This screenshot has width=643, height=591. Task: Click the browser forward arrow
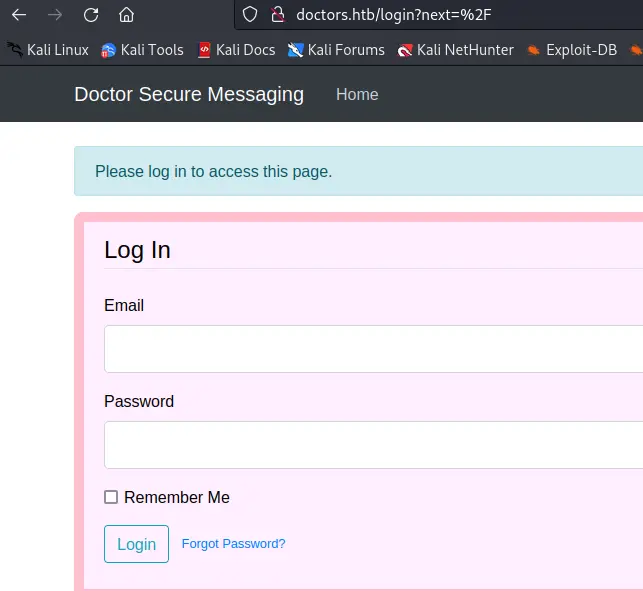pos(55,15)
